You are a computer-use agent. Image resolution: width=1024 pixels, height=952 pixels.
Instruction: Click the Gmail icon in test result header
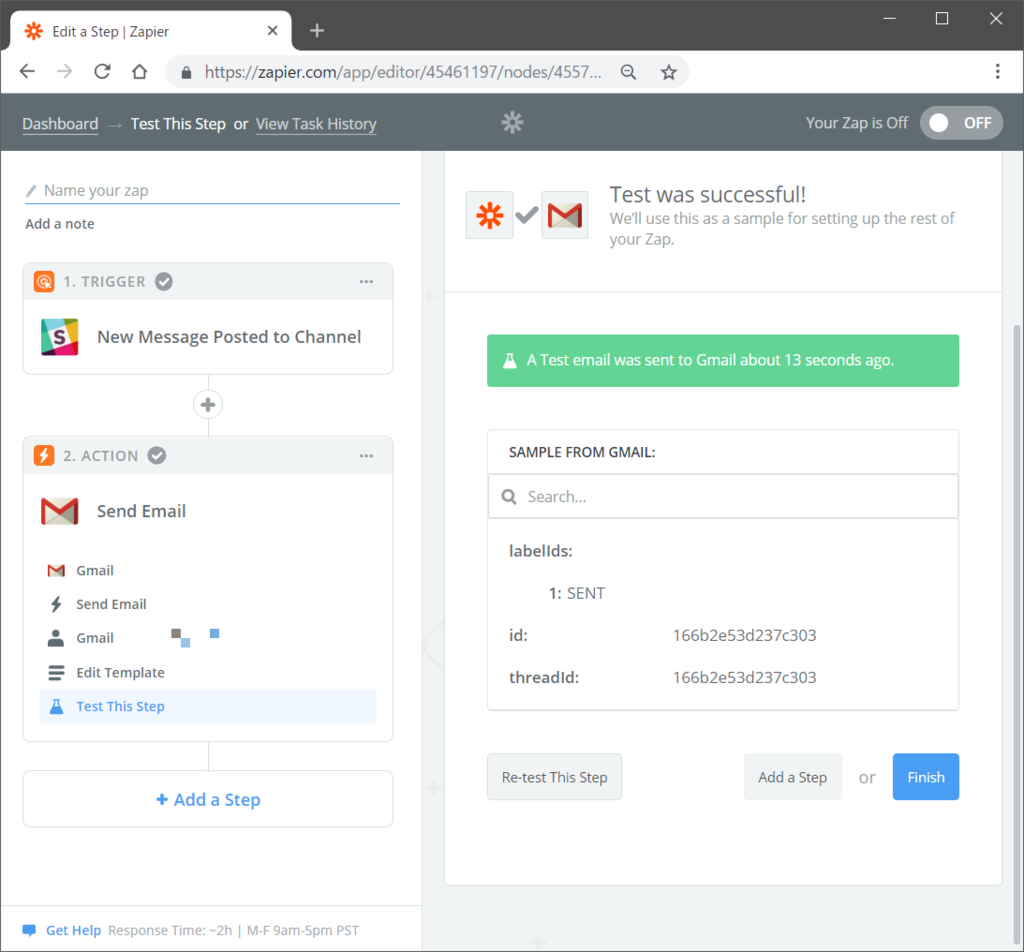(x=565, y=215)
